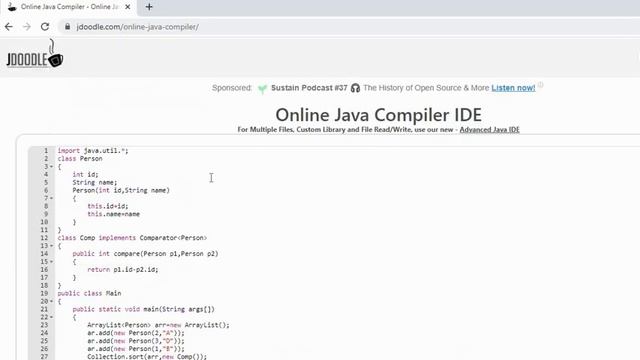This screenshot has width=640, height=360.
Task: Click the 'this.name=name' code line
Action: tap(113, 214)
